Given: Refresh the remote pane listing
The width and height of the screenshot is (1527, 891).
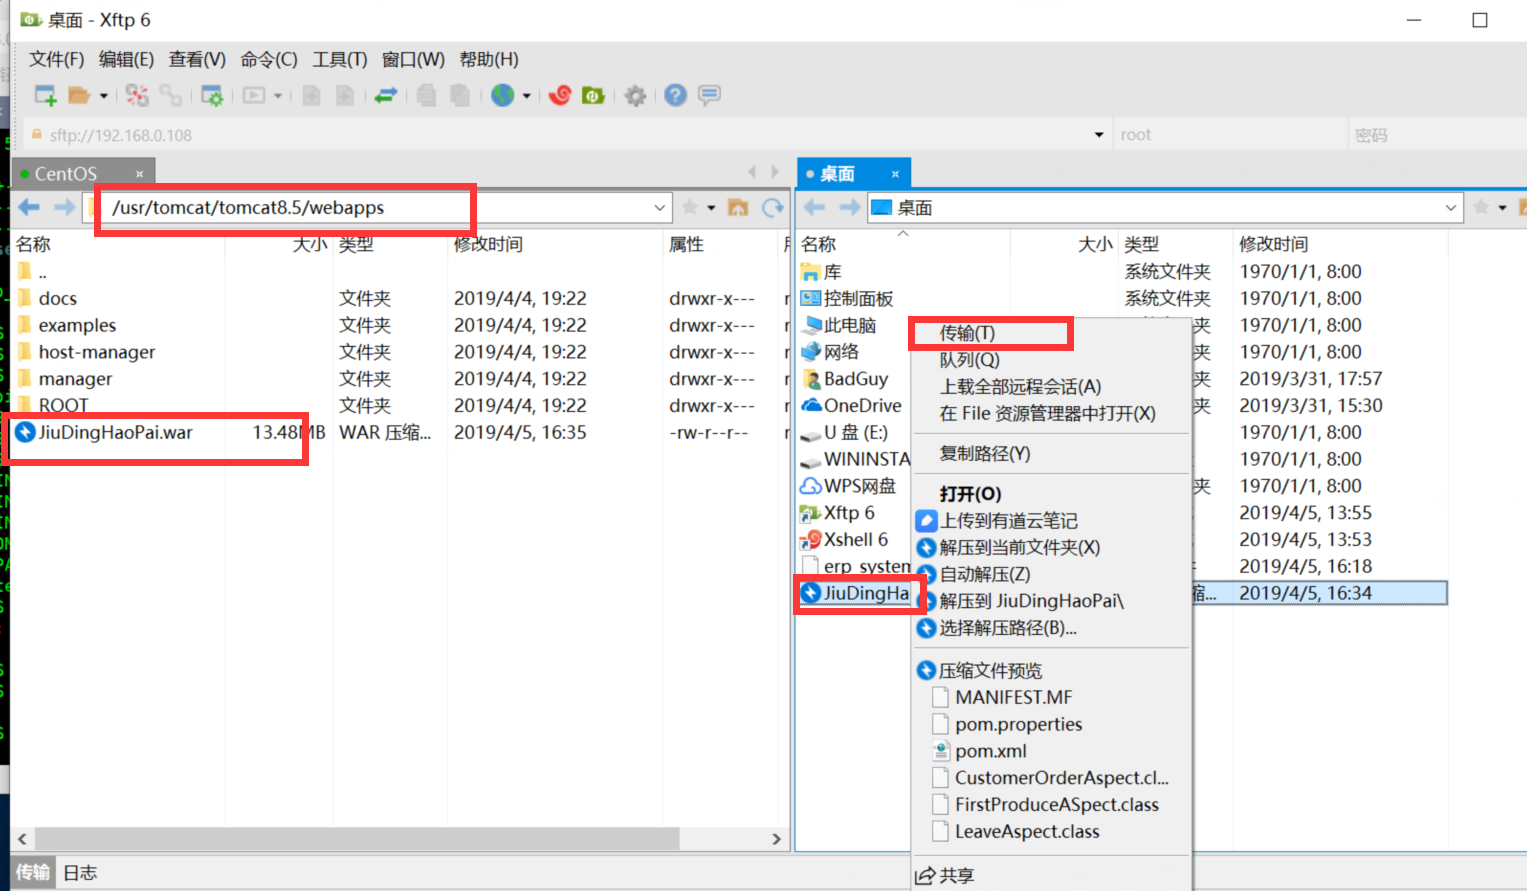Looking at the screenshot, I should (773, 207).
